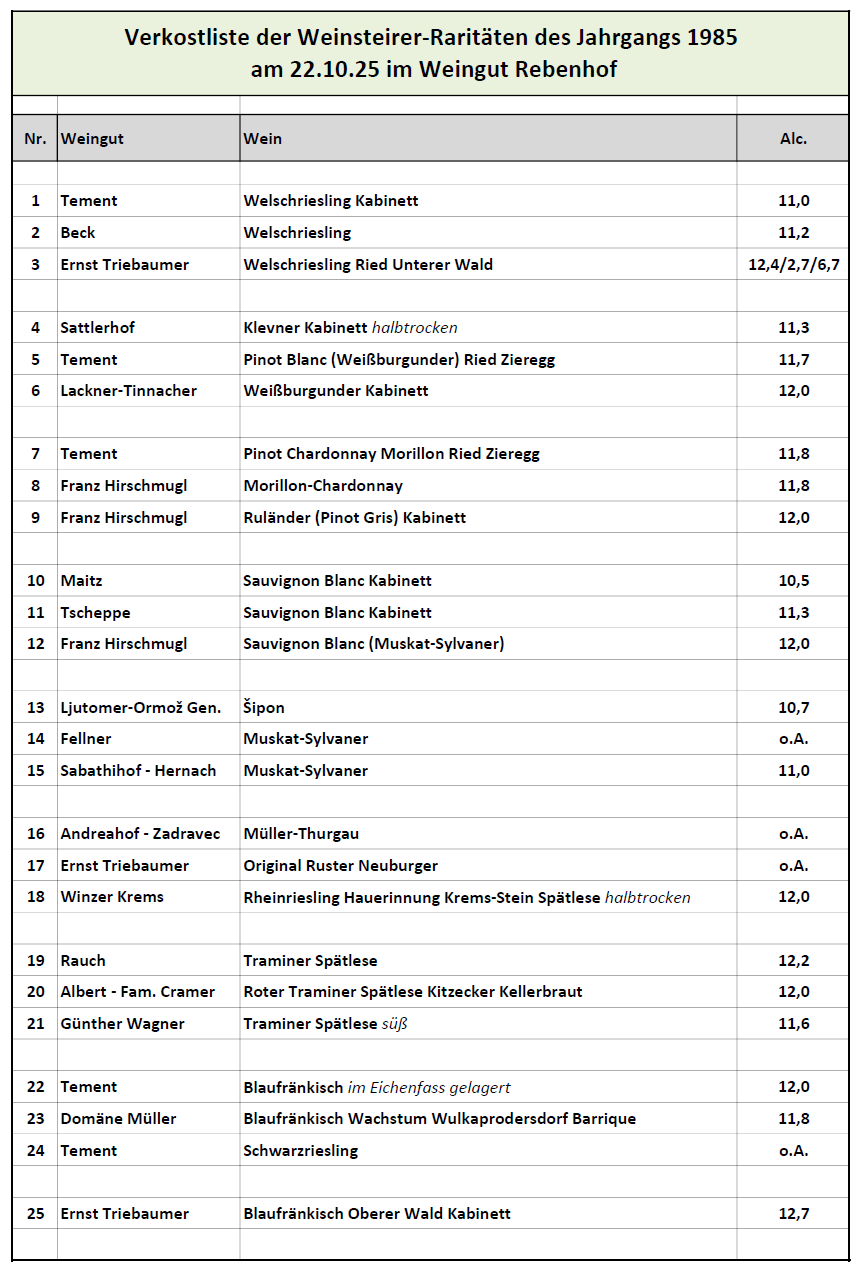Click 'Ruländer (Pinot Gris) Kabinett' cell
Viewport: 861px width, 1275px height.
click(354, 518)
